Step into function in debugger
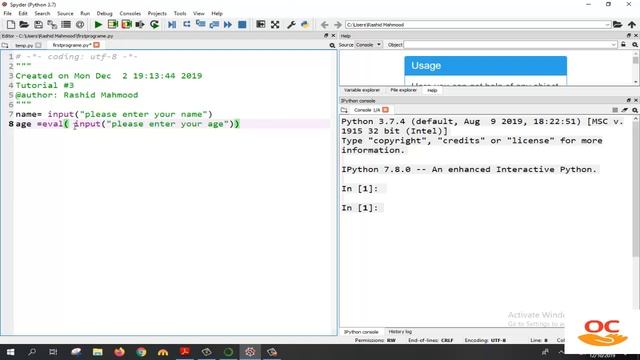Viewport: 640px width, 360px height. click(200, 24)
